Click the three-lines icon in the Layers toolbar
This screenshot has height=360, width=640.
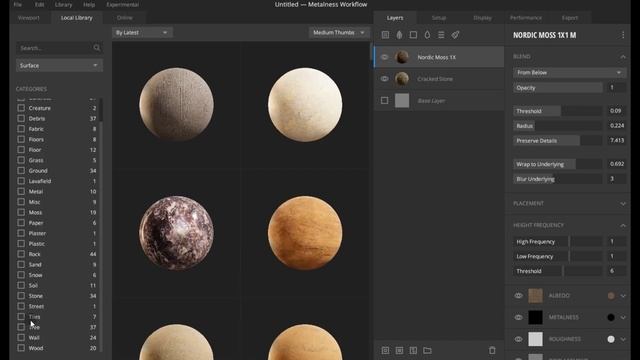[x=441, y=35]
